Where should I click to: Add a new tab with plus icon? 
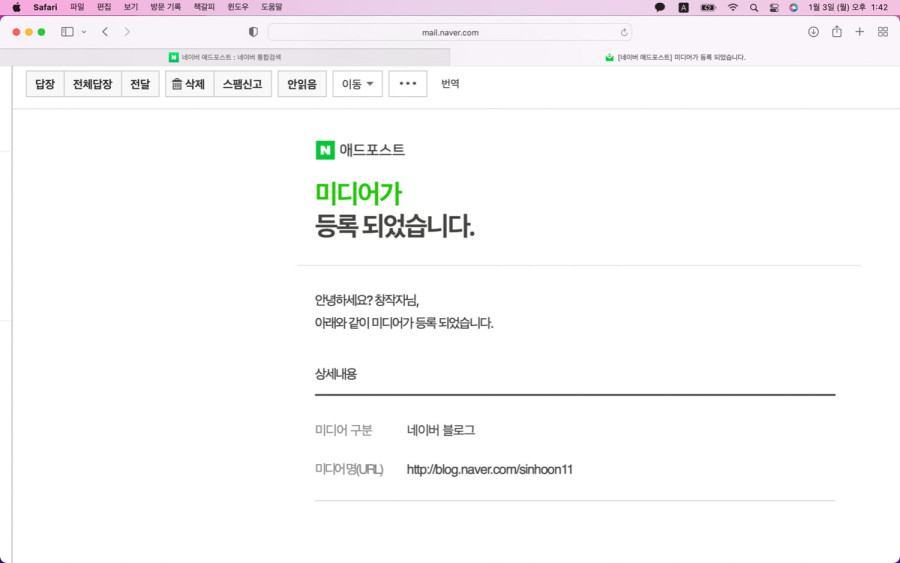(x=859, y=32)
